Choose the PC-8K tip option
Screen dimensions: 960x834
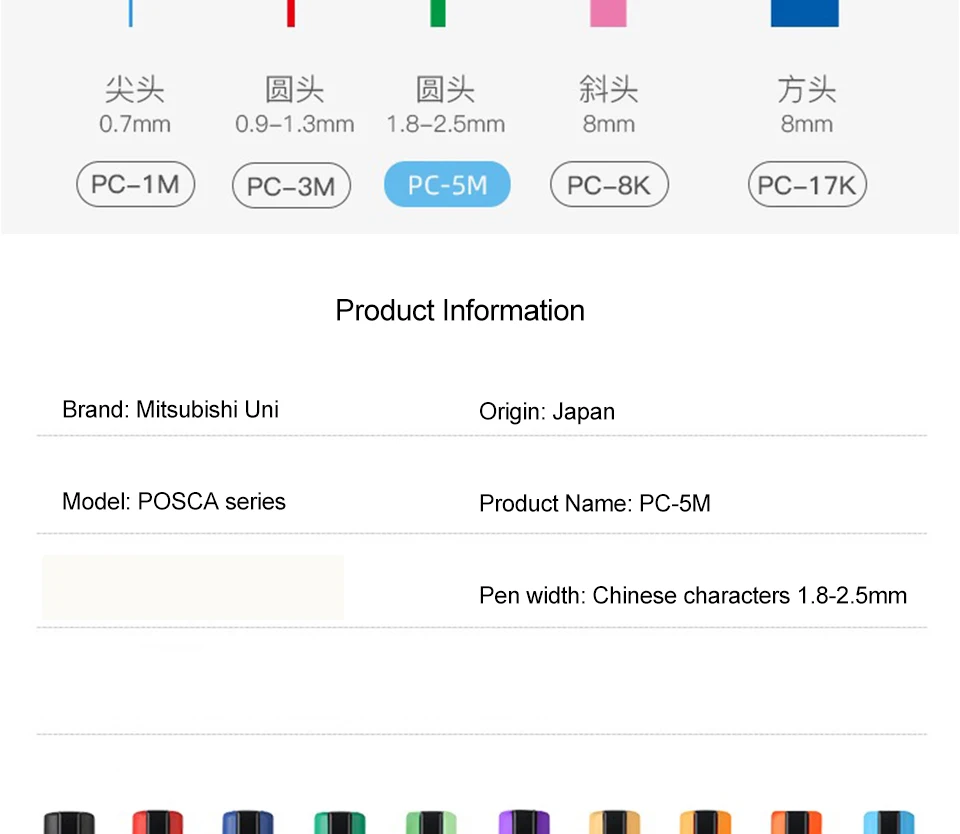coord(609,184)
